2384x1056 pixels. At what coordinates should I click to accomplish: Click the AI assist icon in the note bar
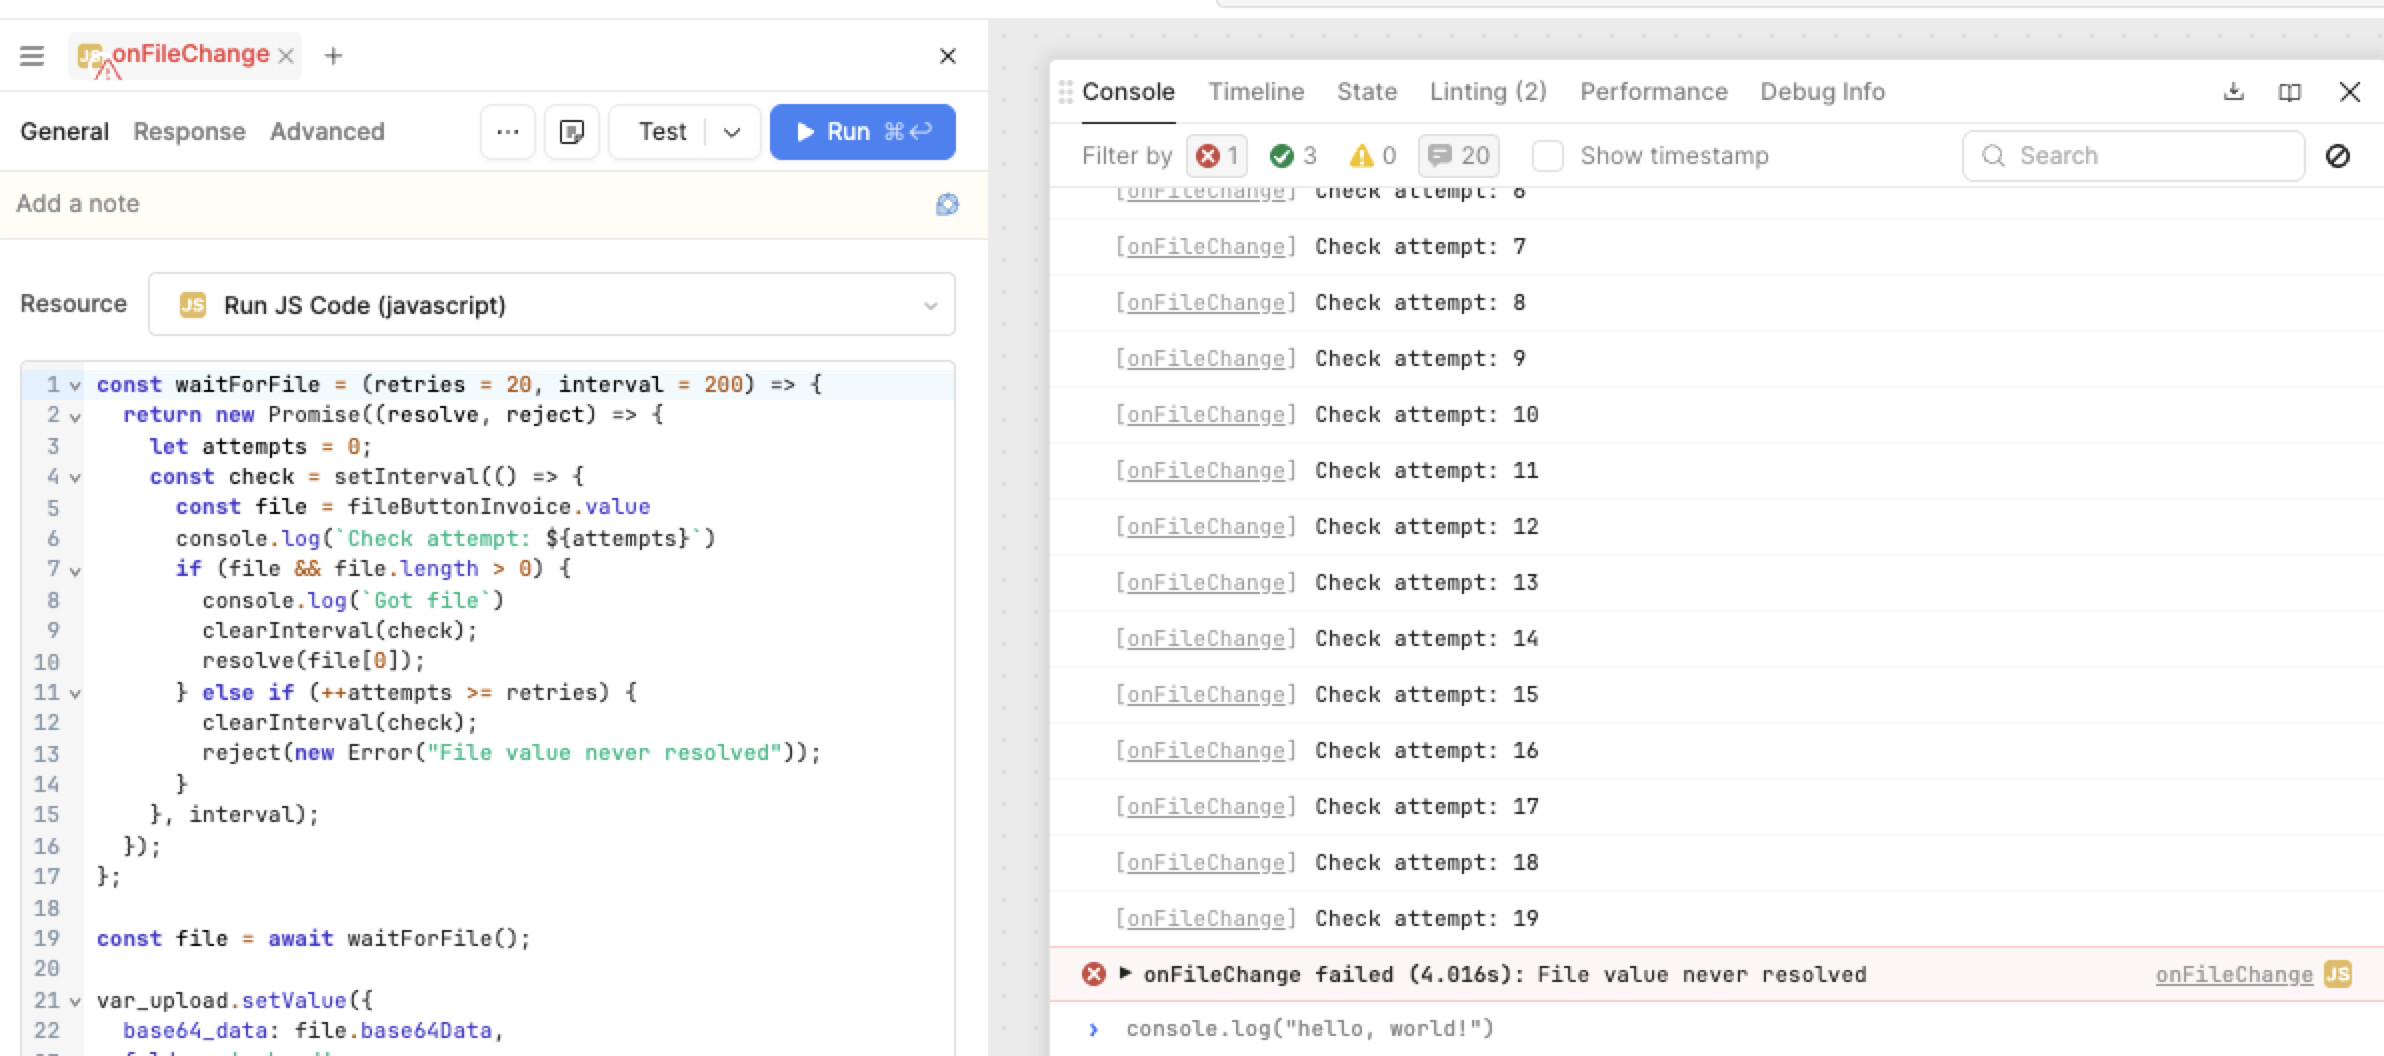pyautogui.click(x=946, y=204)
